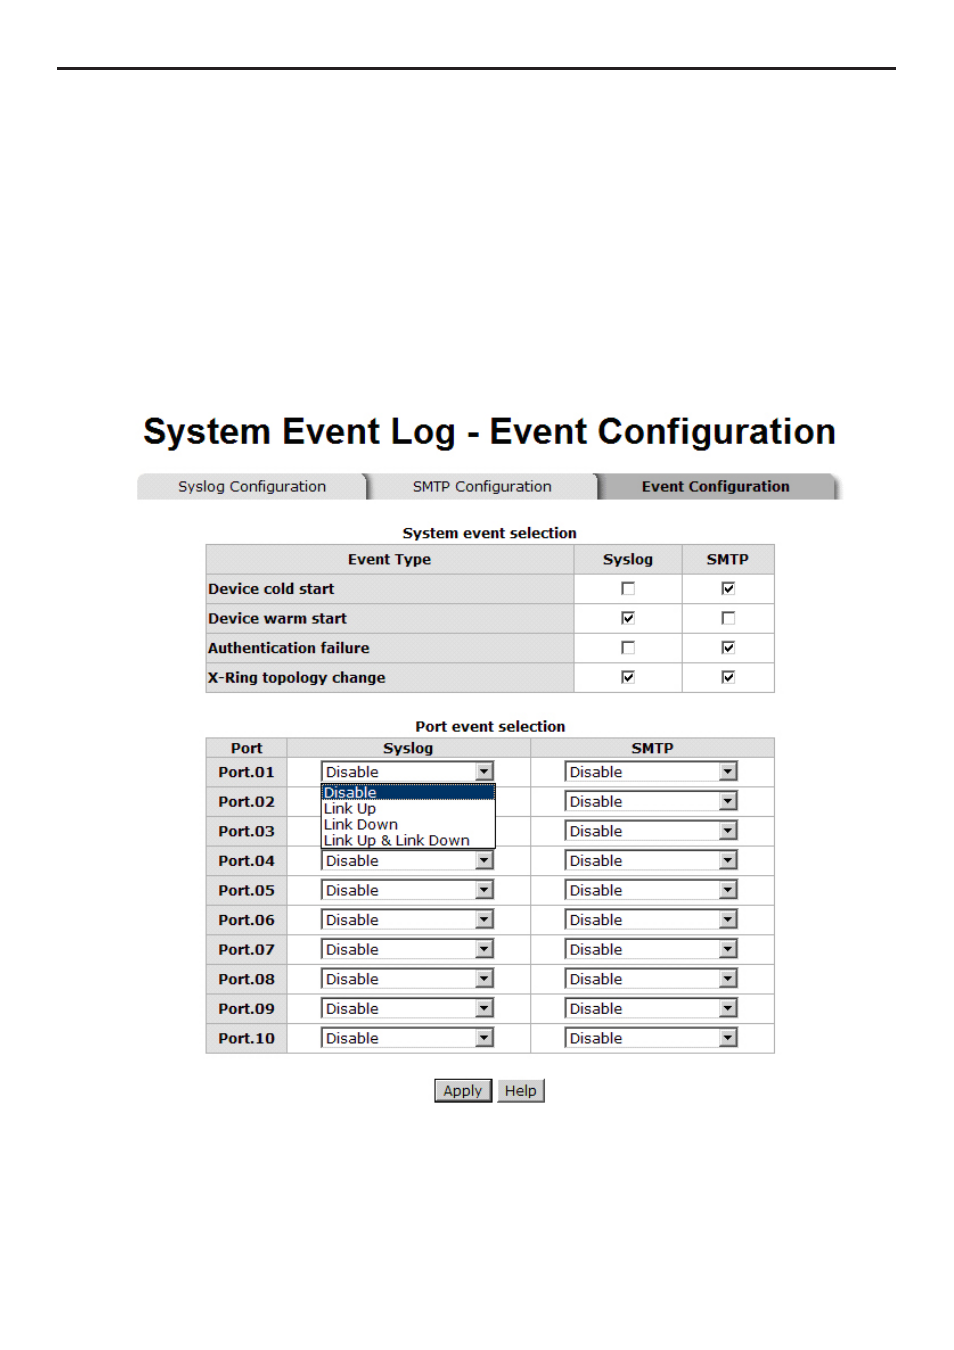This screenshot has width=954, height=1350.
Task: Click the Event Type column header
Action: [x=389, y=559]
